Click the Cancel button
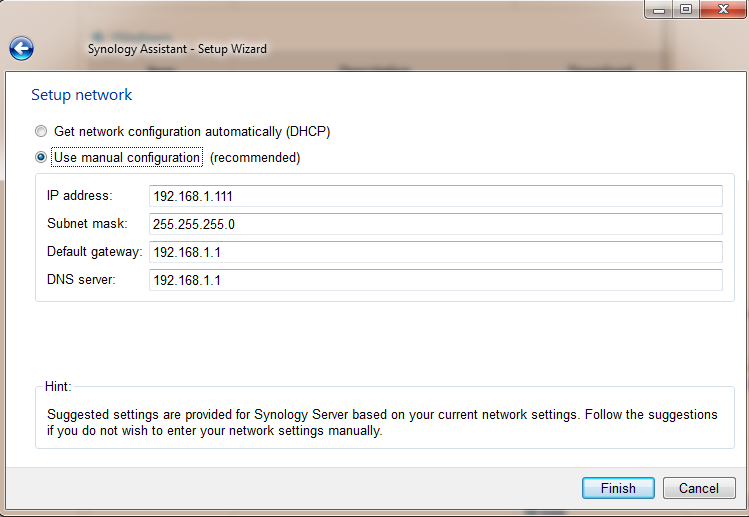 tap(699, 488)
